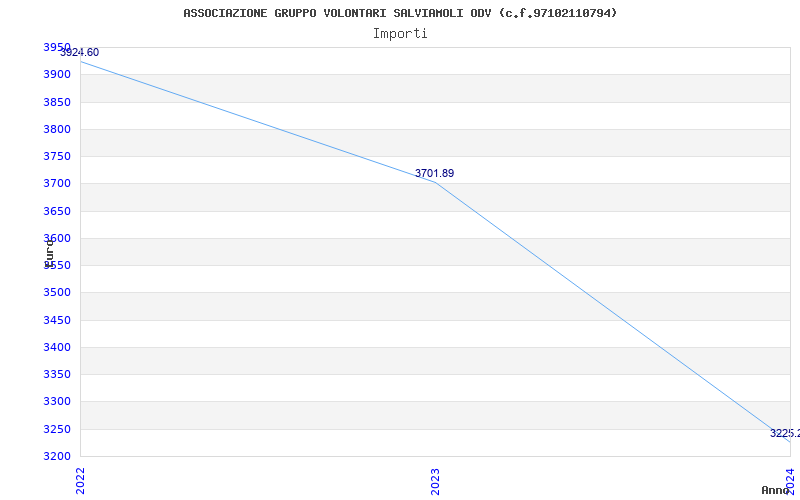800x500 pixels.
Task: Select the 3701.89 data point label
Action: [434, 173]
